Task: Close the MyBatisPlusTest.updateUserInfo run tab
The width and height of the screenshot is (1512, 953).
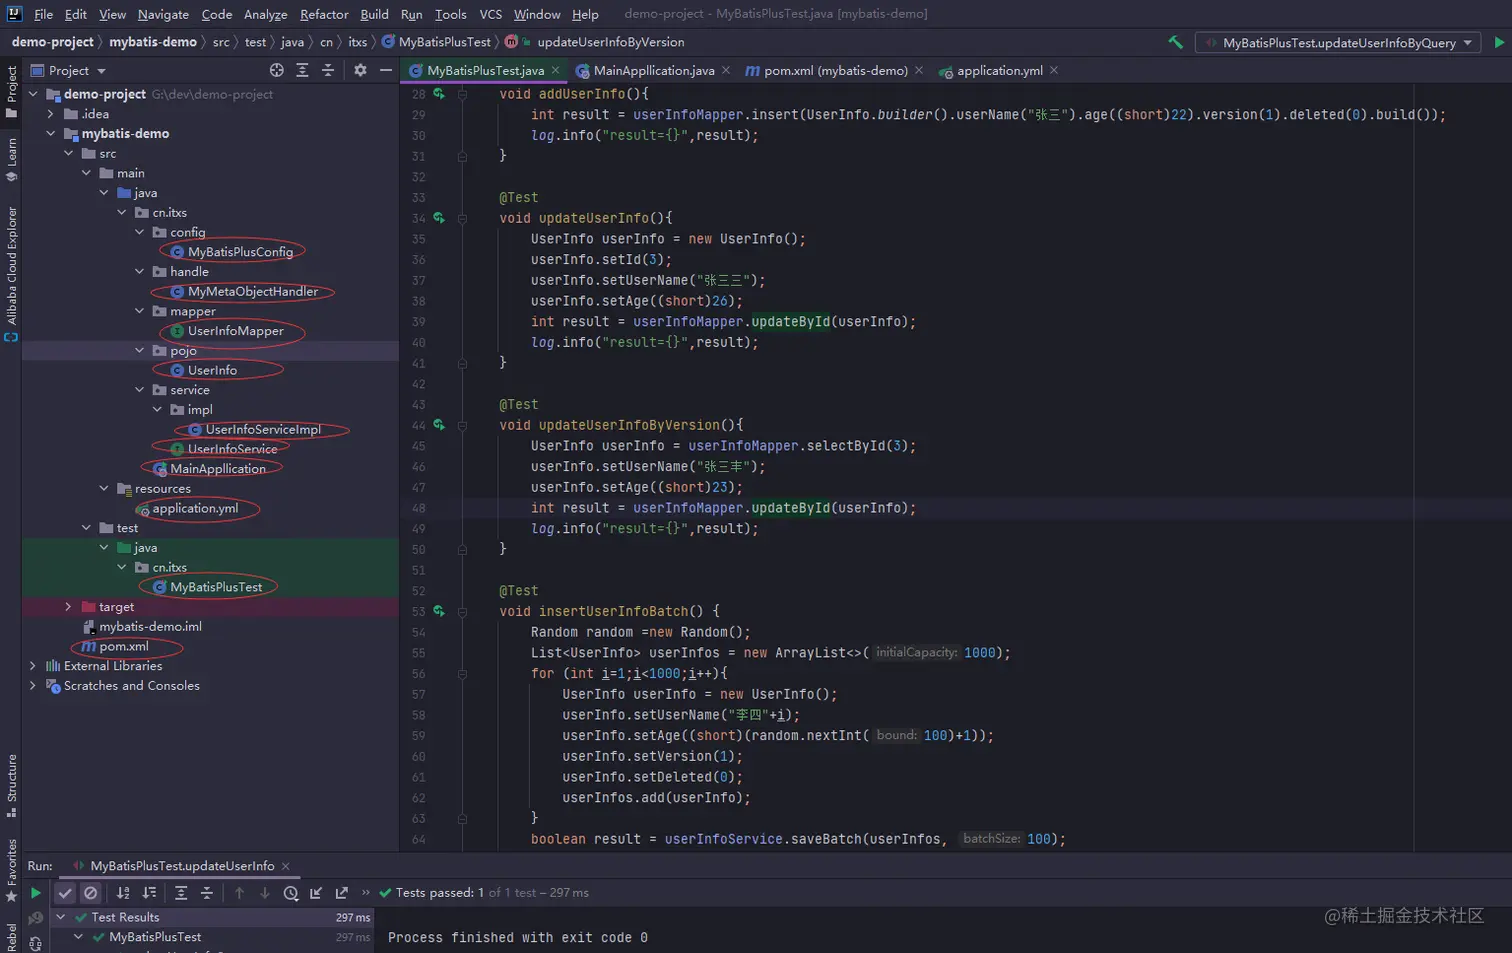Action: tap(285, 866)
